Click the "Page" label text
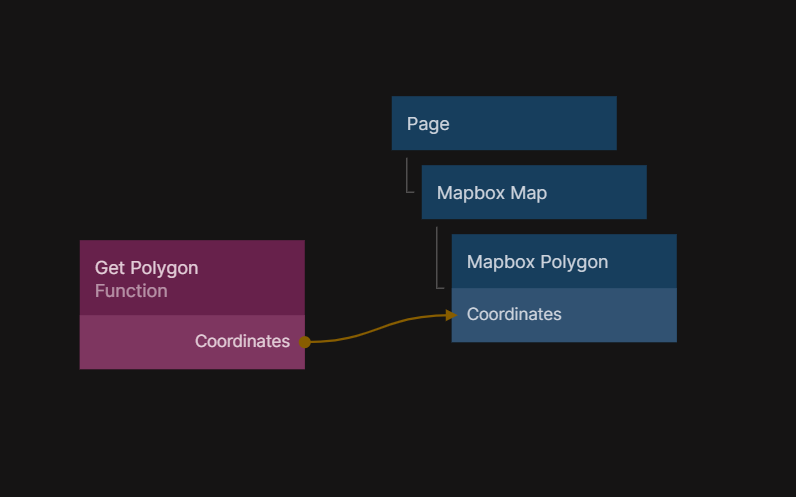 click(x=428, y=124)
